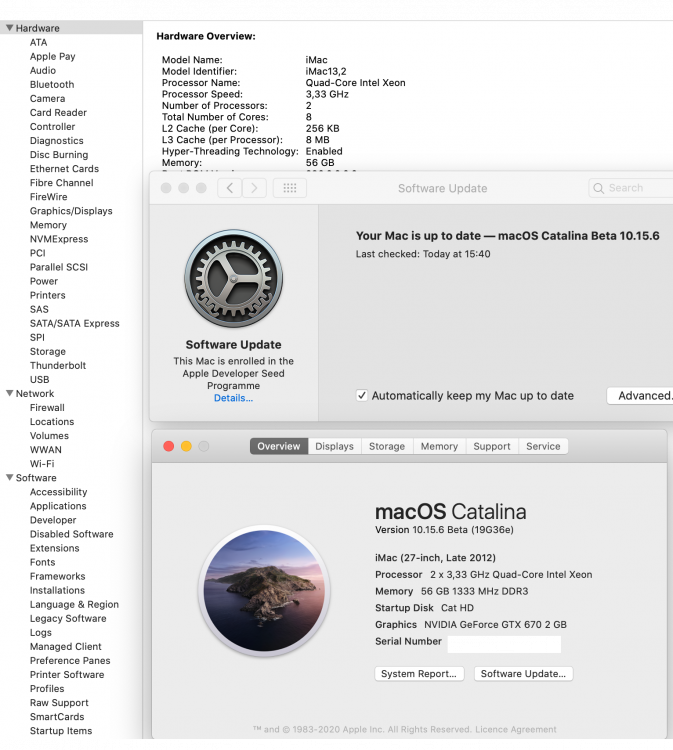673x750 pixels.
Task: Select Diagnostics in the sidebar
Action: 56,141
